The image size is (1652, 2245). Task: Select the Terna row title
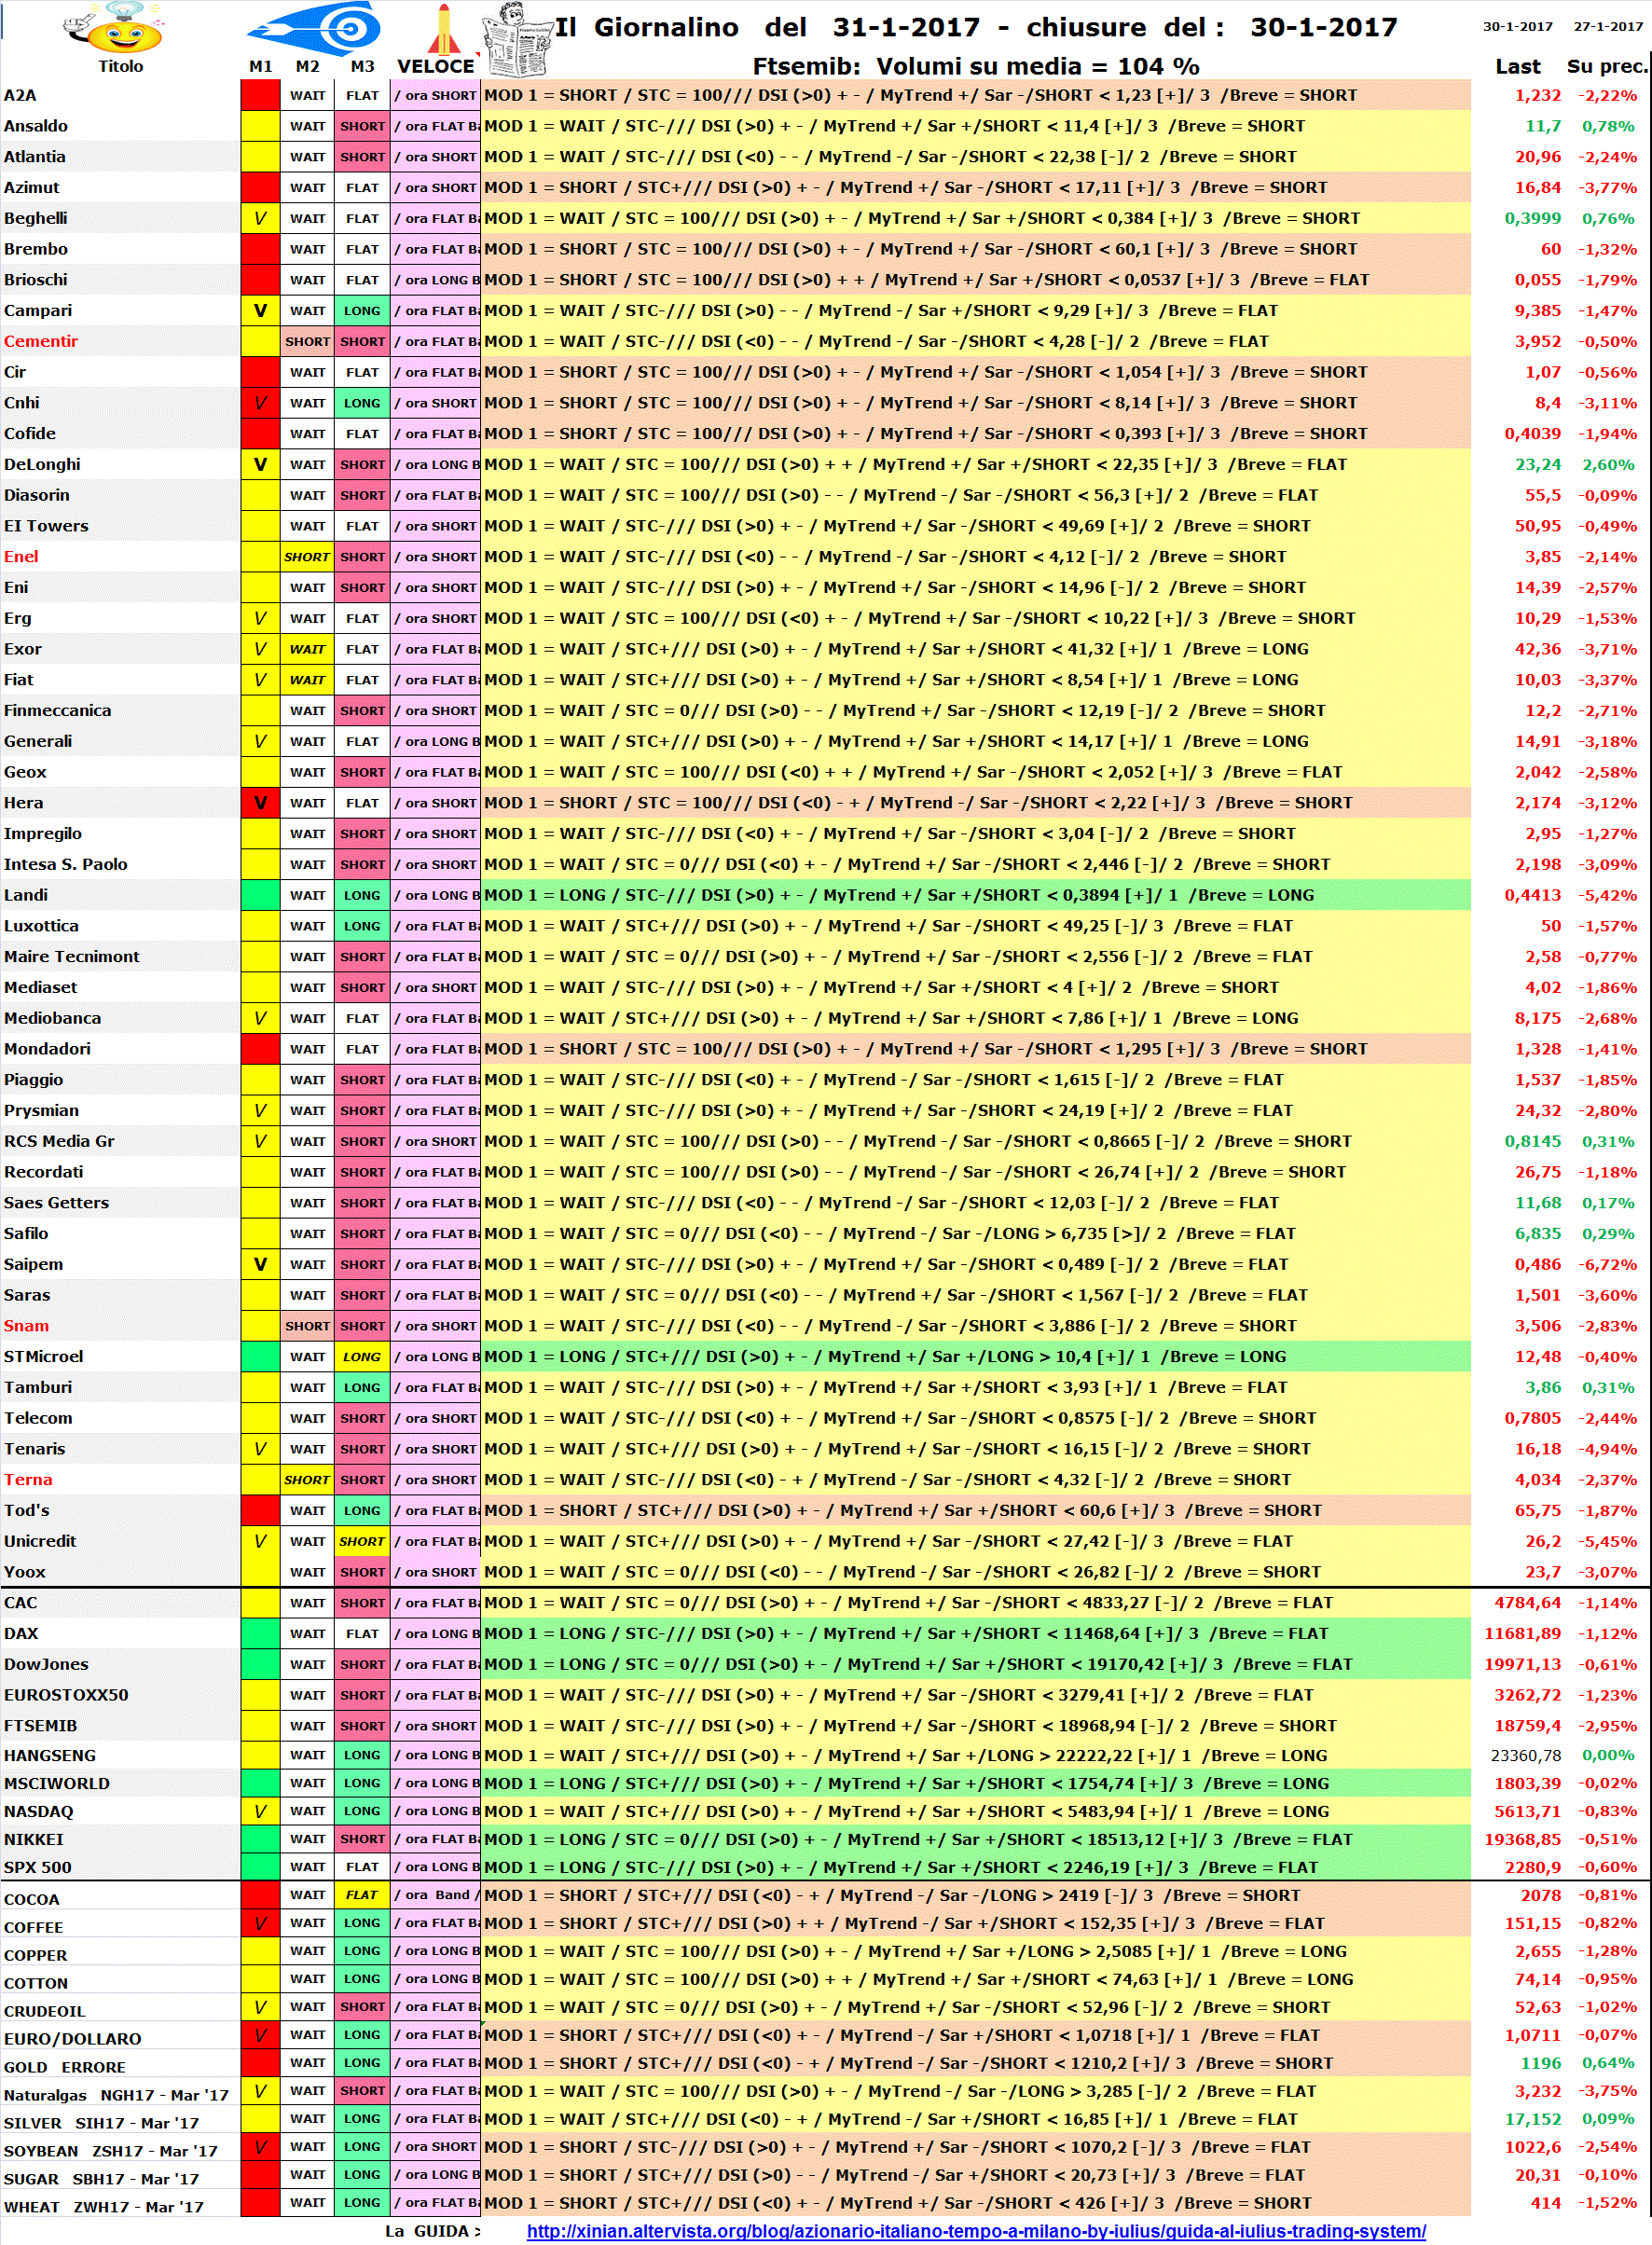point(28,1479)
